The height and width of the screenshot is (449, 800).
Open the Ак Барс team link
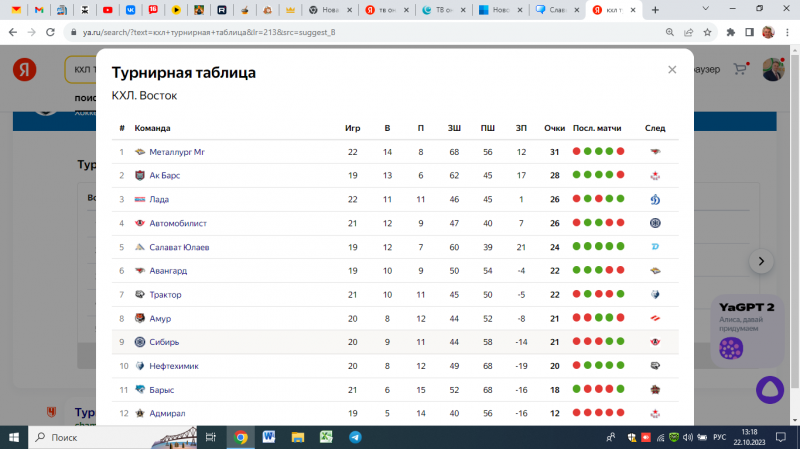pos(165,175)
